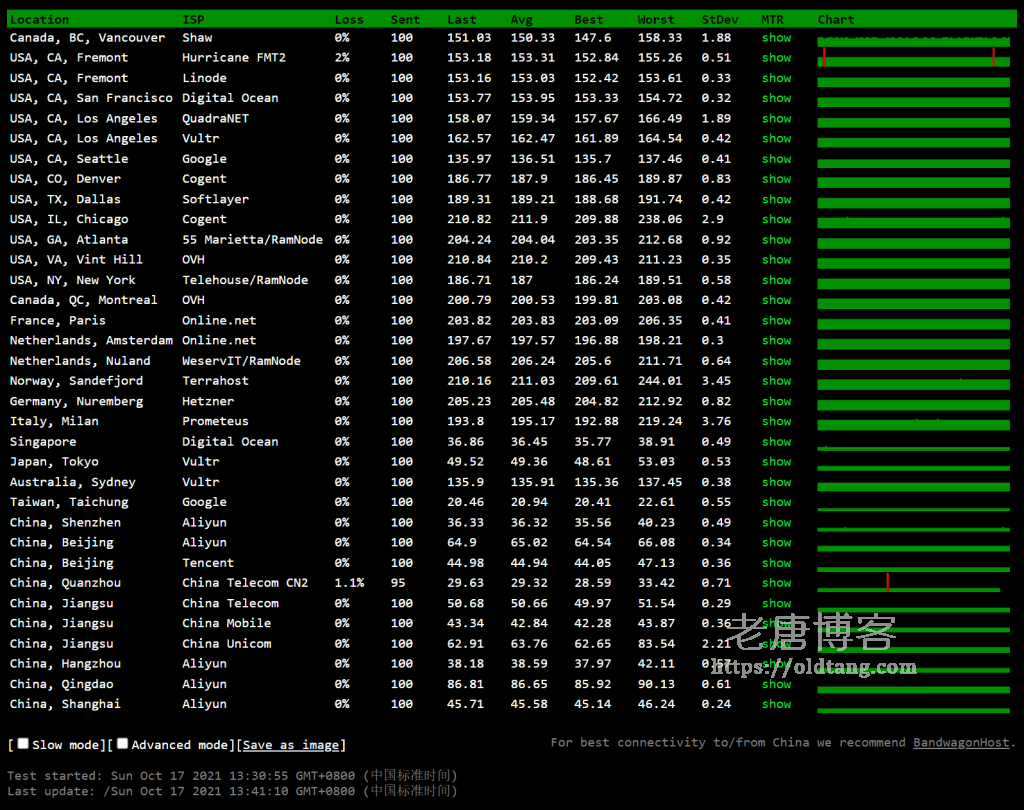
Task: Select the '1.1%' loss value
Action: (349, 583)
